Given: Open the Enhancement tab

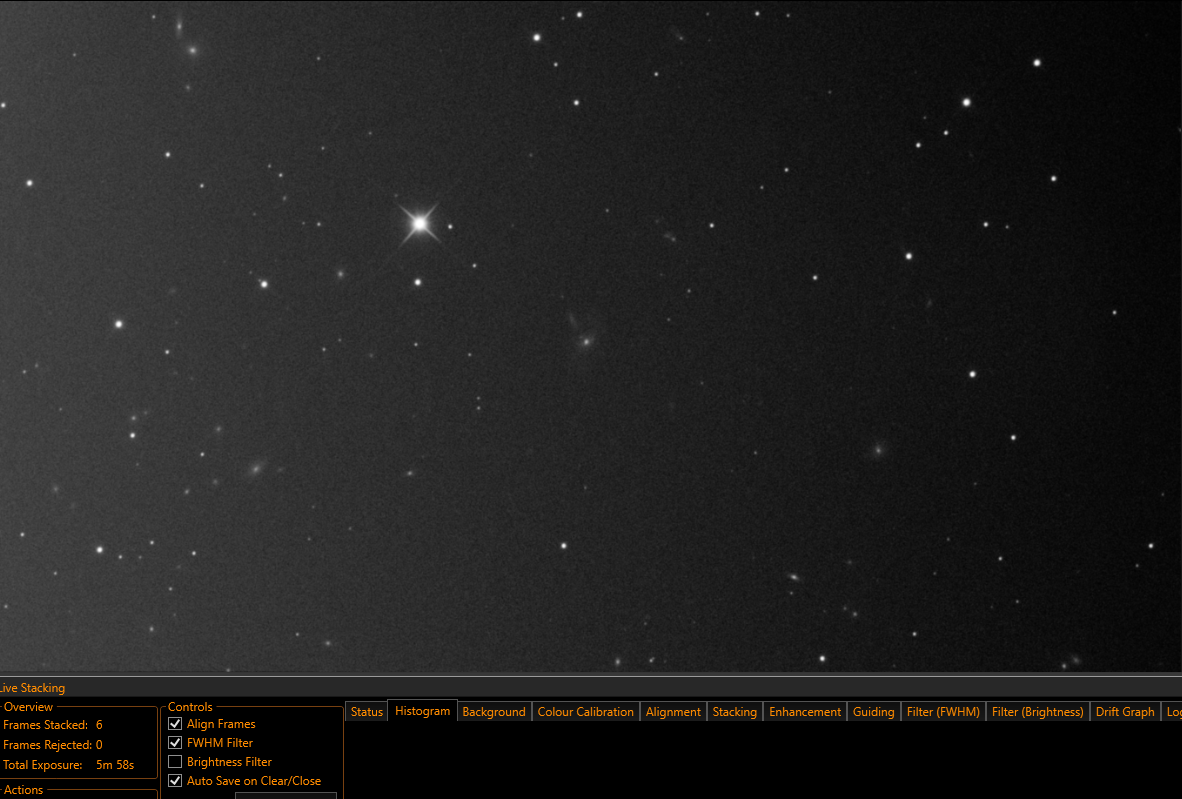Looking at the screenshot, I should 805,712.
